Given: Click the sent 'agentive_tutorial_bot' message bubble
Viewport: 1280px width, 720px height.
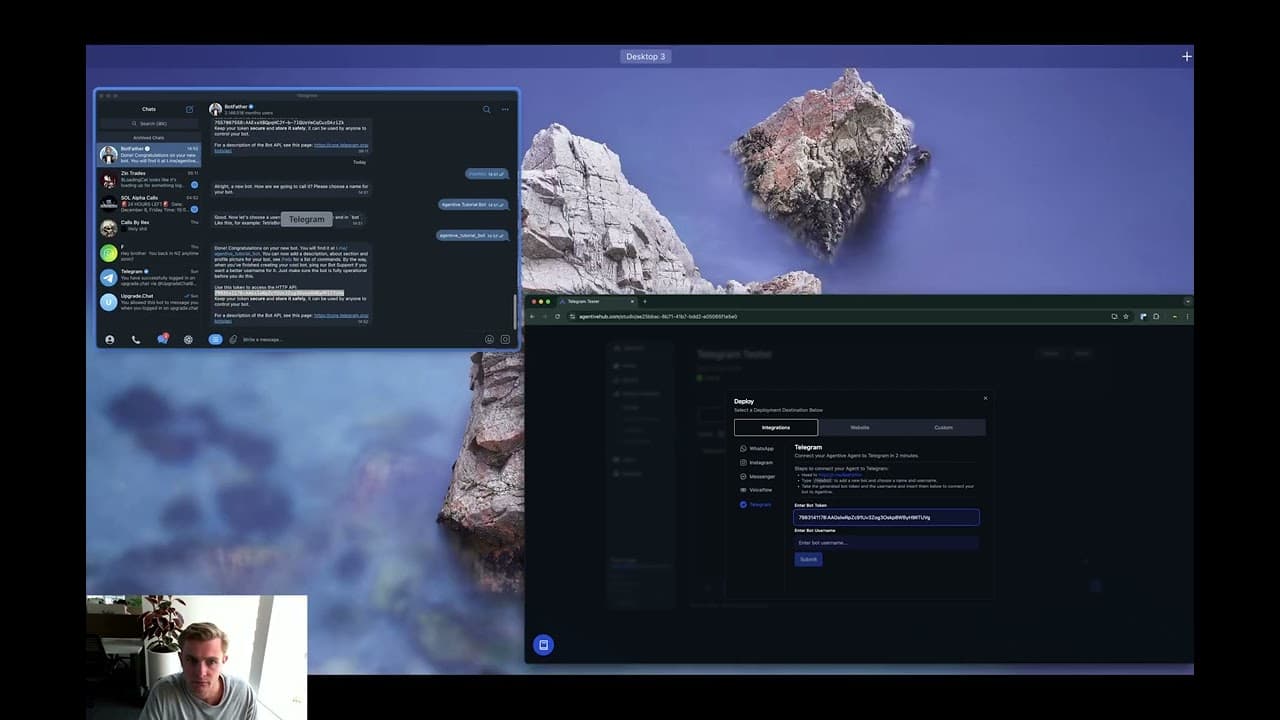Looking at the screenshot, I should pyautogui.click(x=472, y=235).
